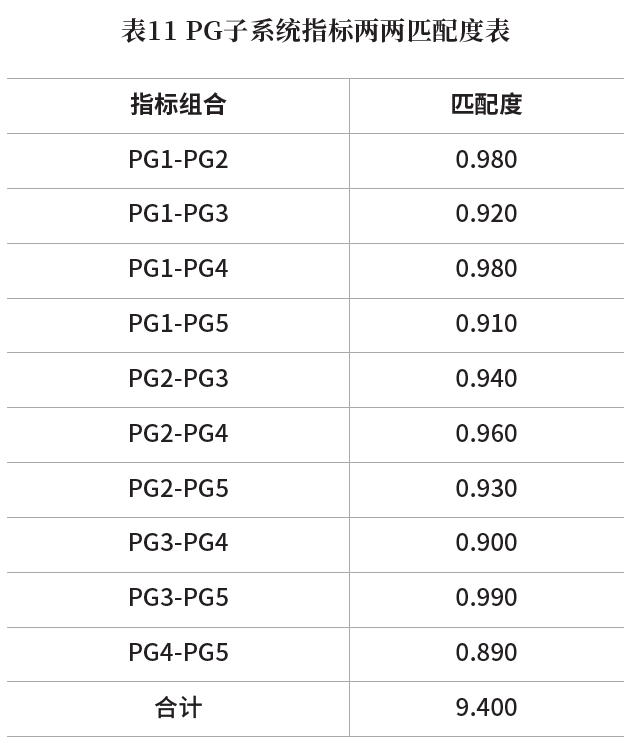The width and height of the screenshot is (633, 741).
Task: Select the total value 9.400
Action: (x=486, y=708)
